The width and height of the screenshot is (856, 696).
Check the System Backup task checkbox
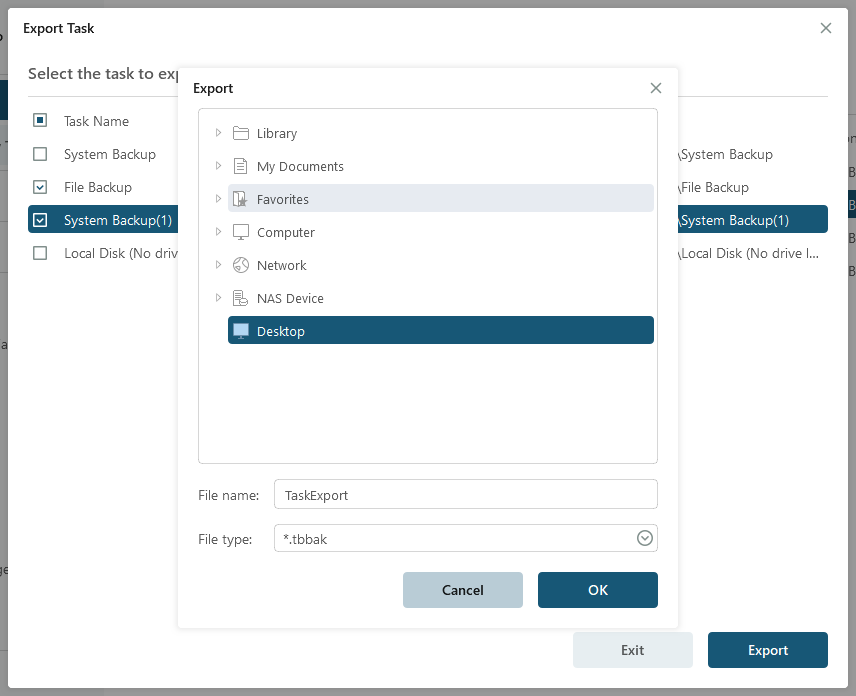pyautogui.click(x=40, y=154)
